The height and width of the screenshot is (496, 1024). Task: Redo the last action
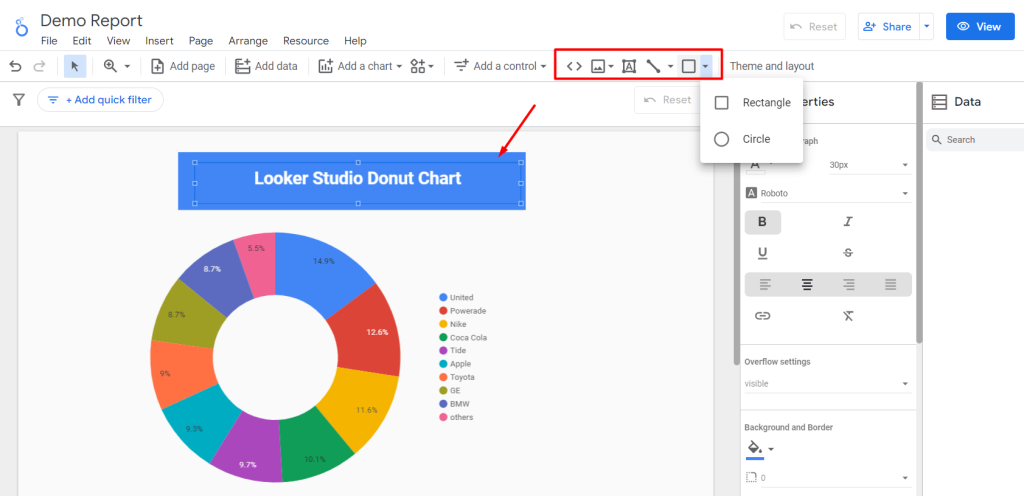click(39, 66)
